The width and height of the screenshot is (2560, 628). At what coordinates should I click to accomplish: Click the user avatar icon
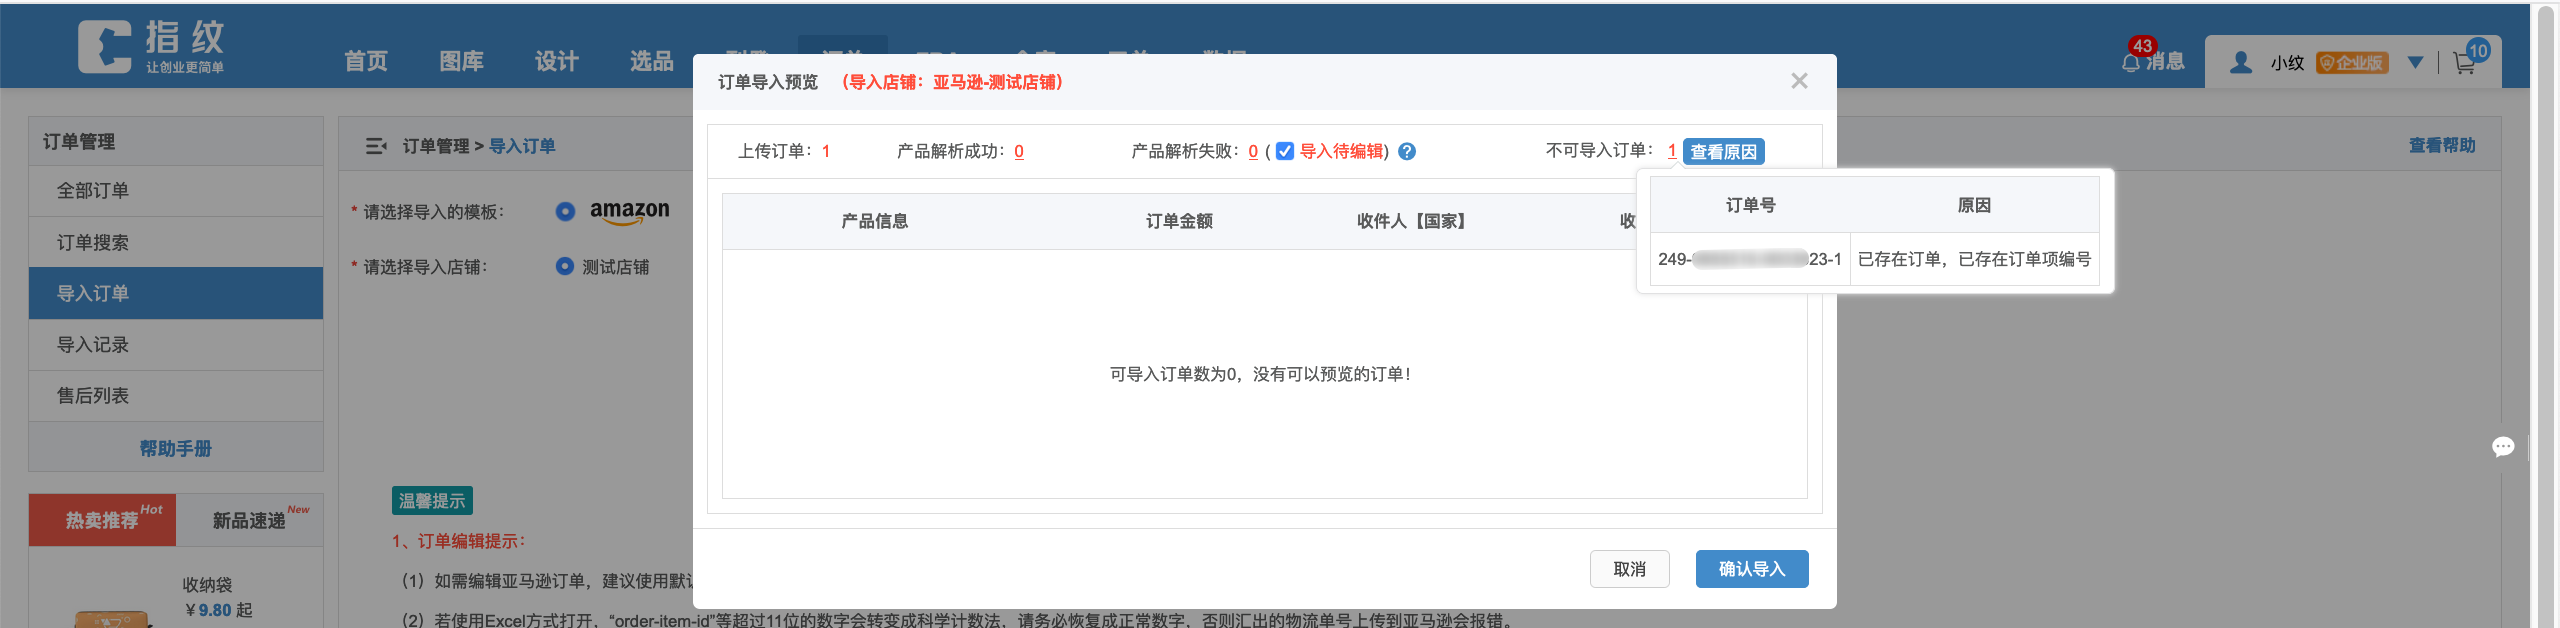tap(2241, 63)
